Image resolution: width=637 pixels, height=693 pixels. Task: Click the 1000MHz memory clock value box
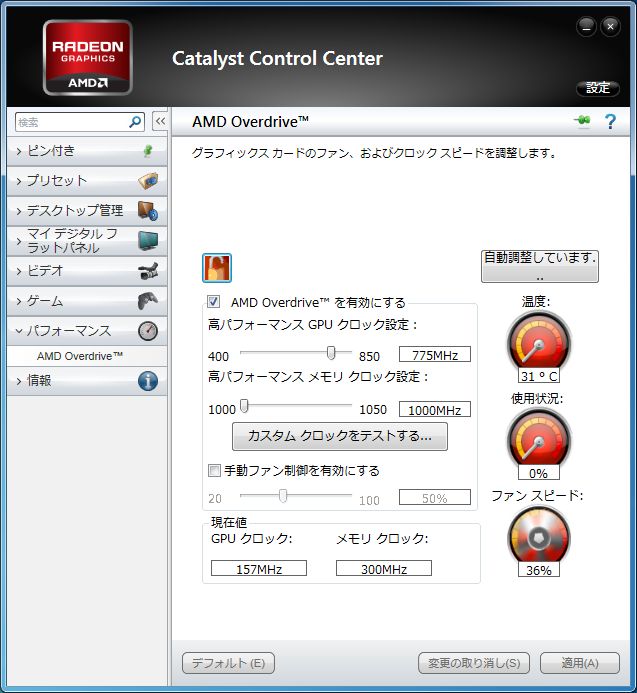pyautogui.click(x=435, y=409)
